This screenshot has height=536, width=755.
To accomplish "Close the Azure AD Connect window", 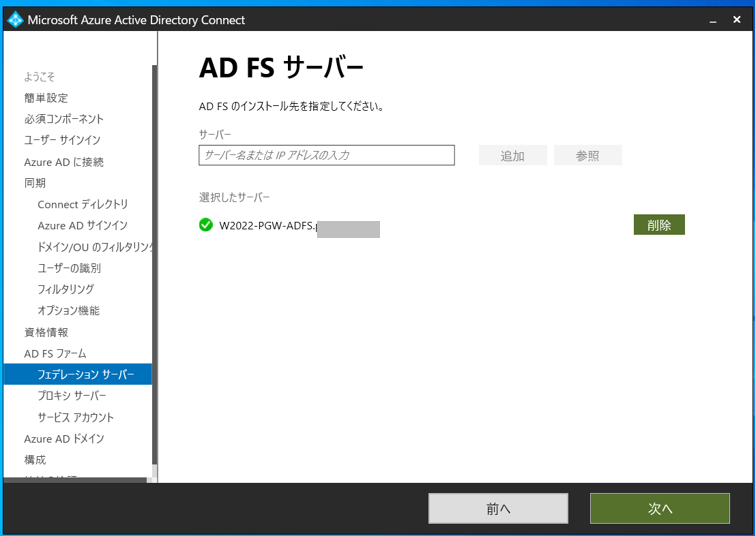I will [x=737, y=20].
